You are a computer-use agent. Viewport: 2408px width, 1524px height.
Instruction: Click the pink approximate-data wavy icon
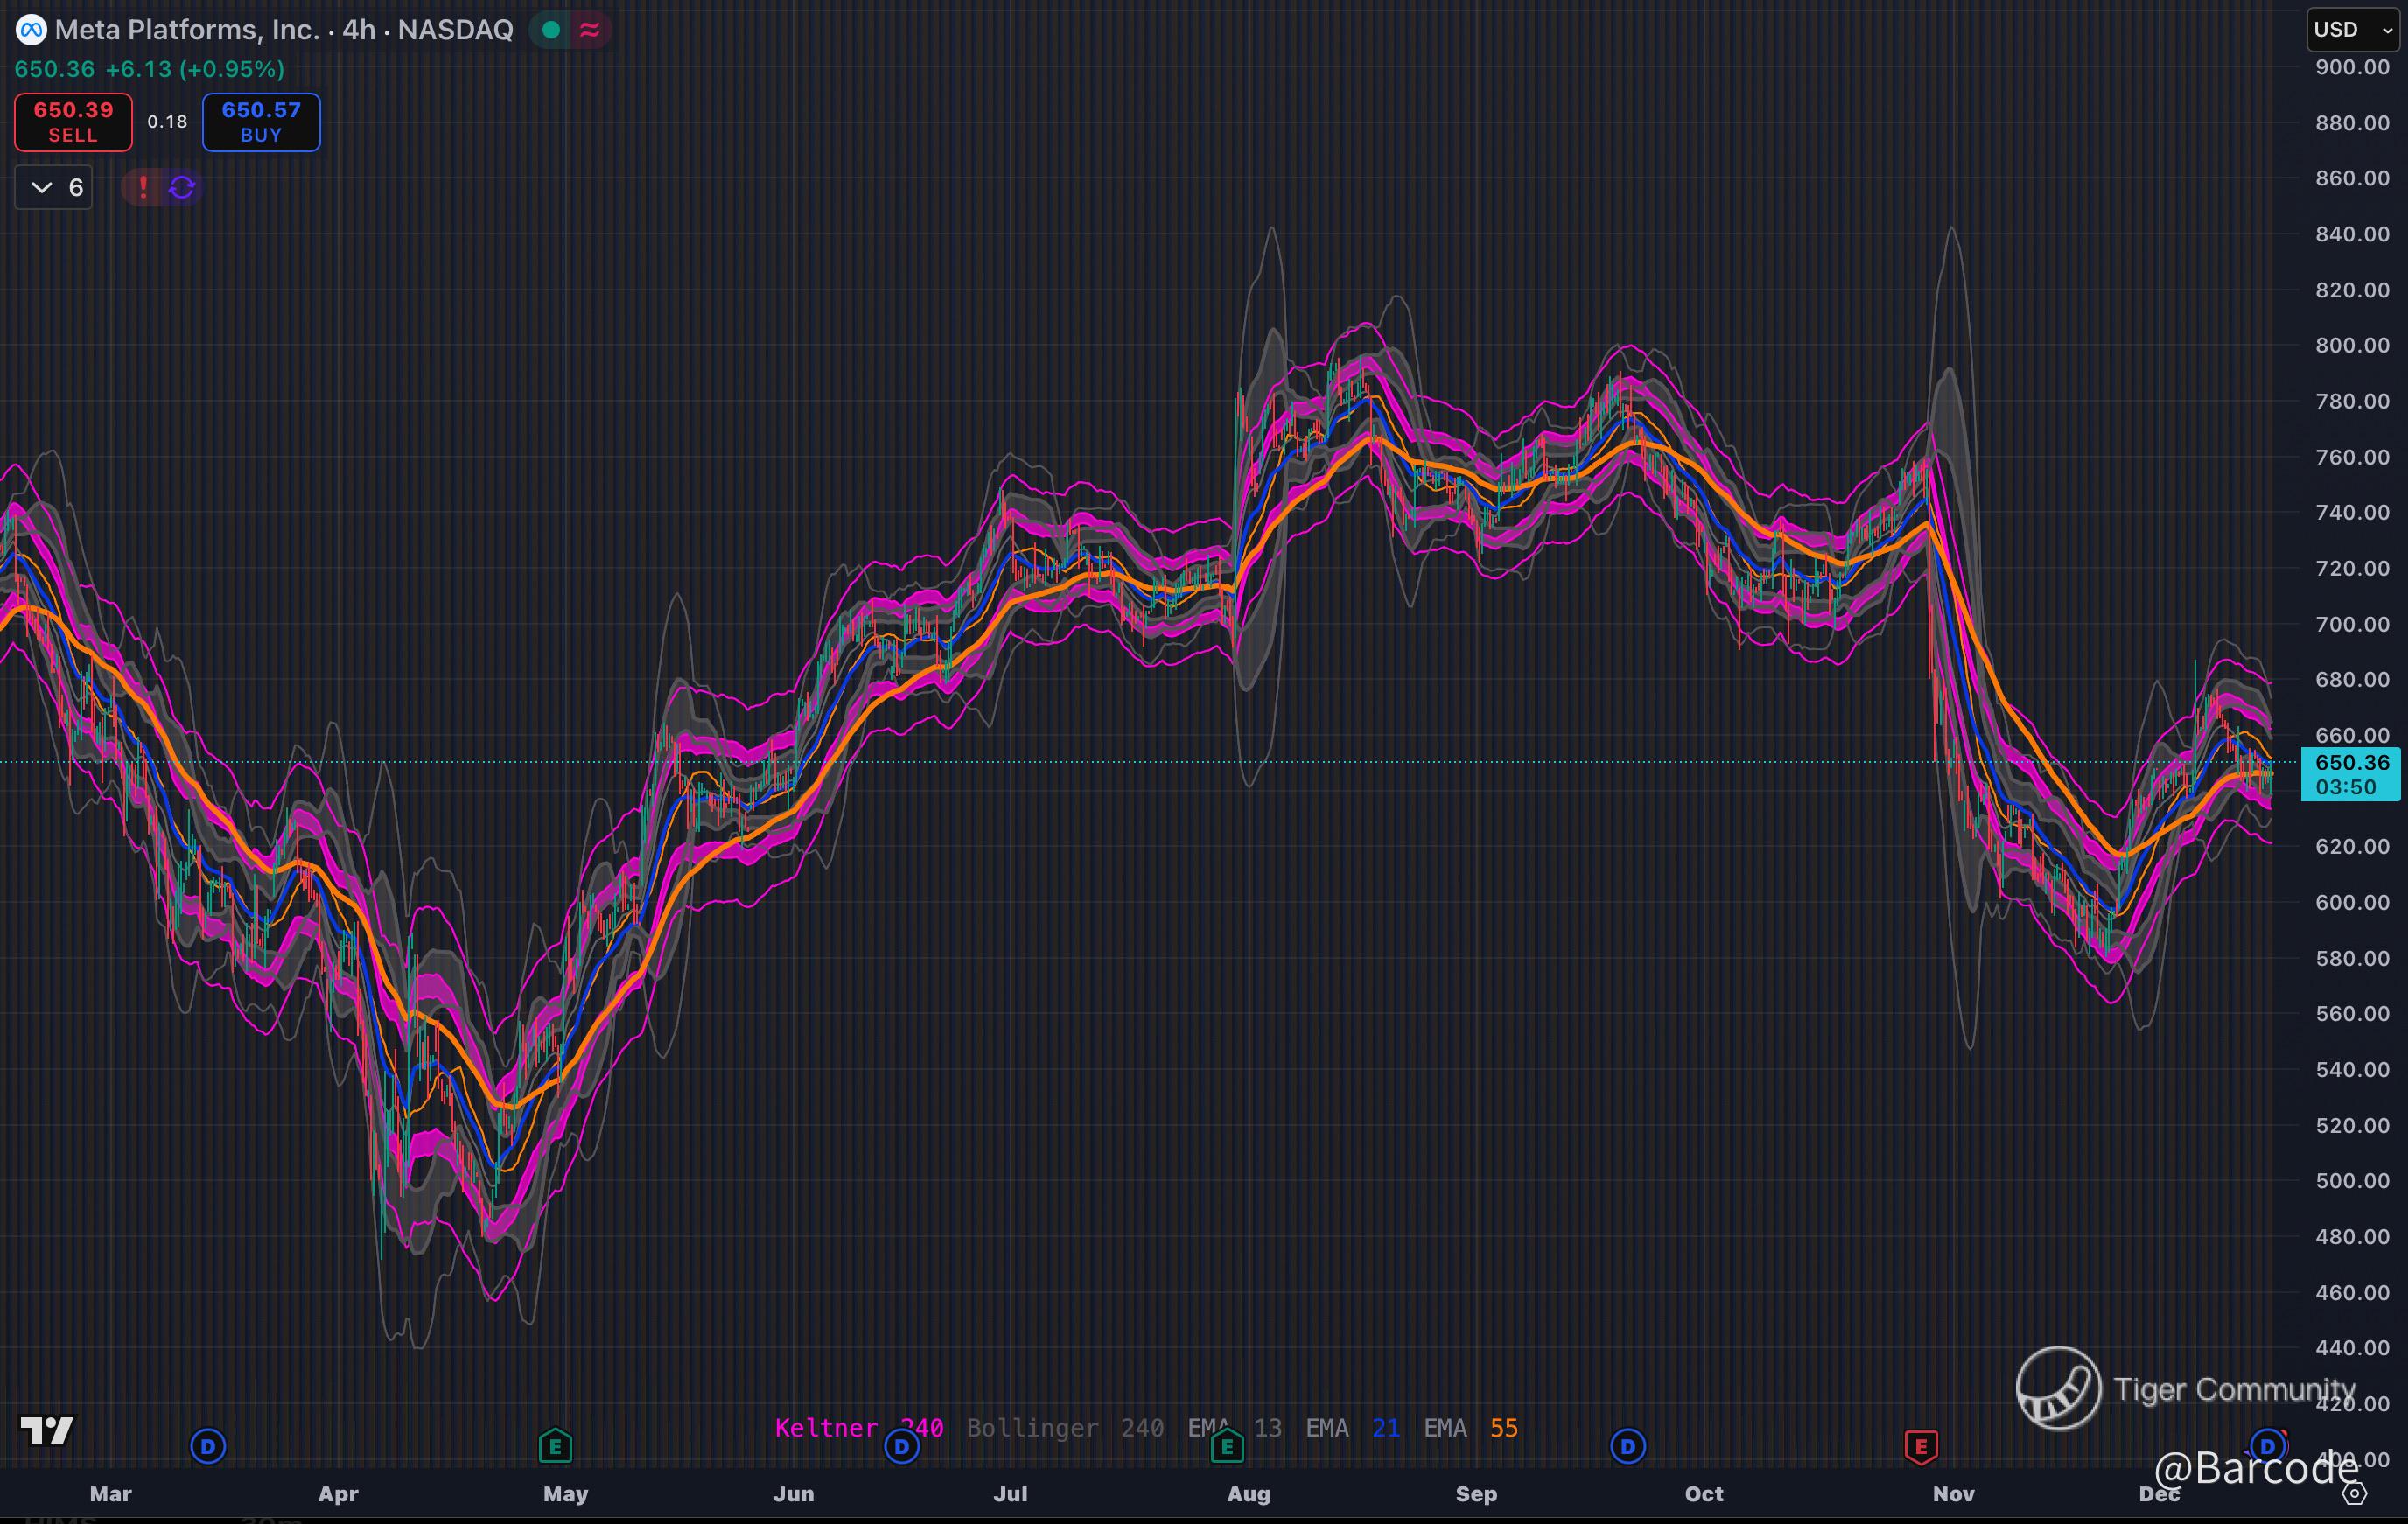590,30
